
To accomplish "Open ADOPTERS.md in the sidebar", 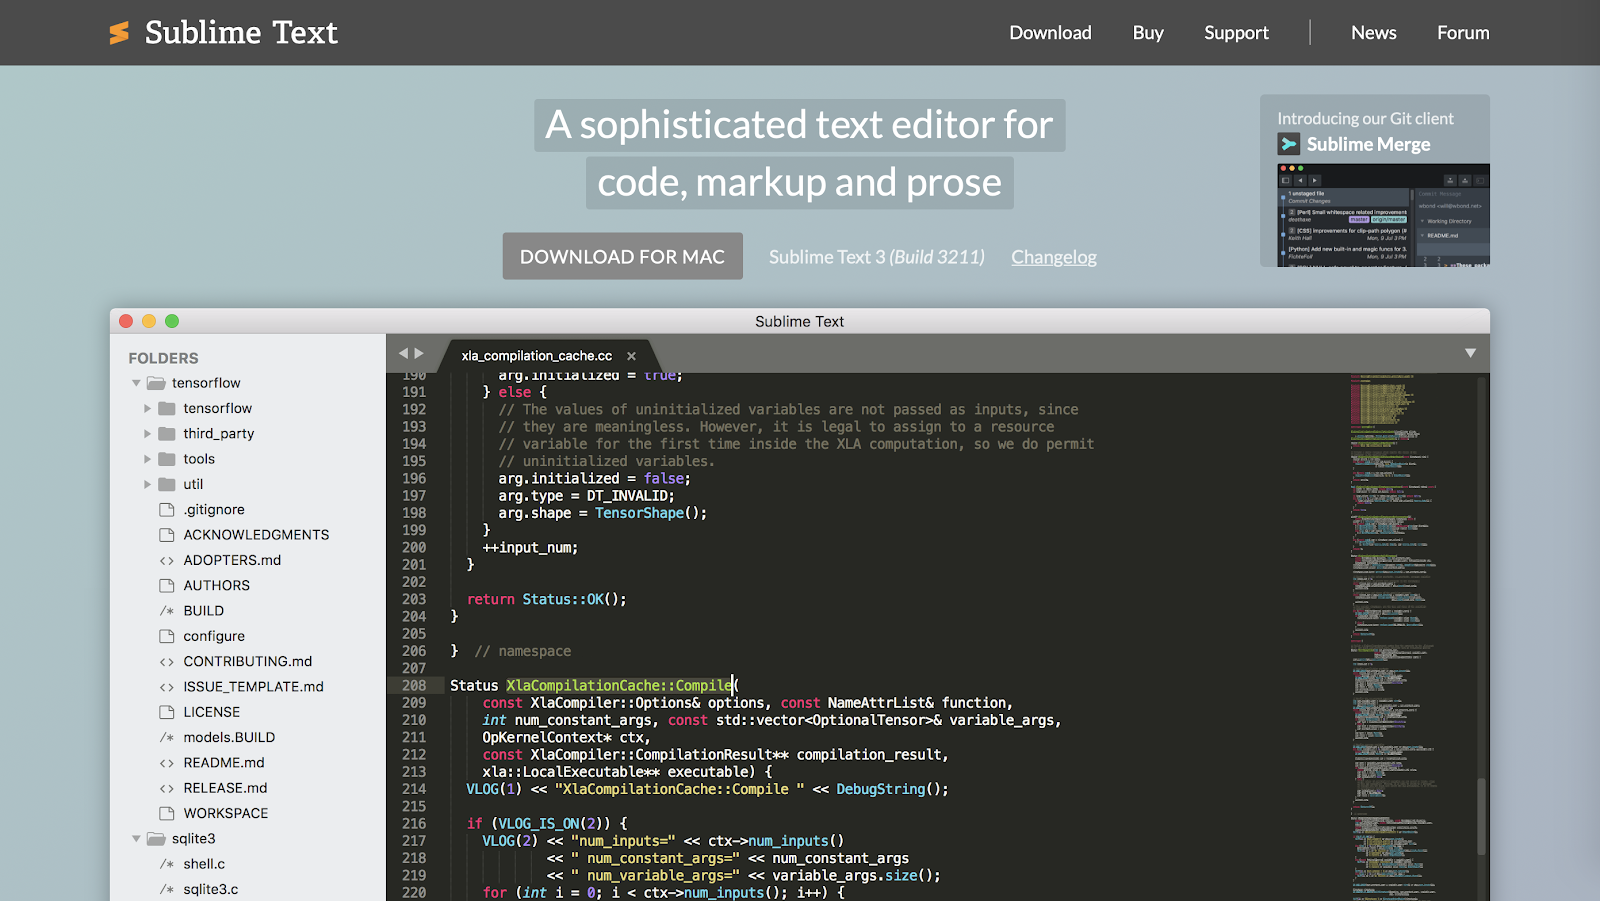I will tap(232, 561).
